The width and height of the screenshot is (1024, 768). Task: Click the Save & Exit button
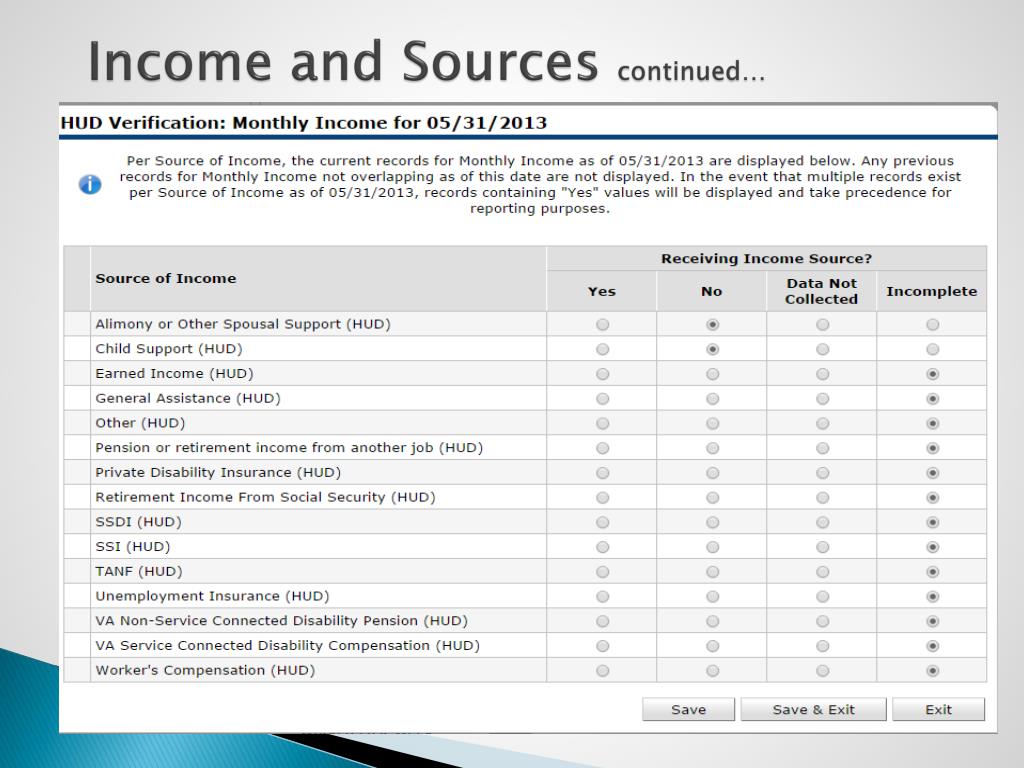pyautogui.click(x=813, y=709)
